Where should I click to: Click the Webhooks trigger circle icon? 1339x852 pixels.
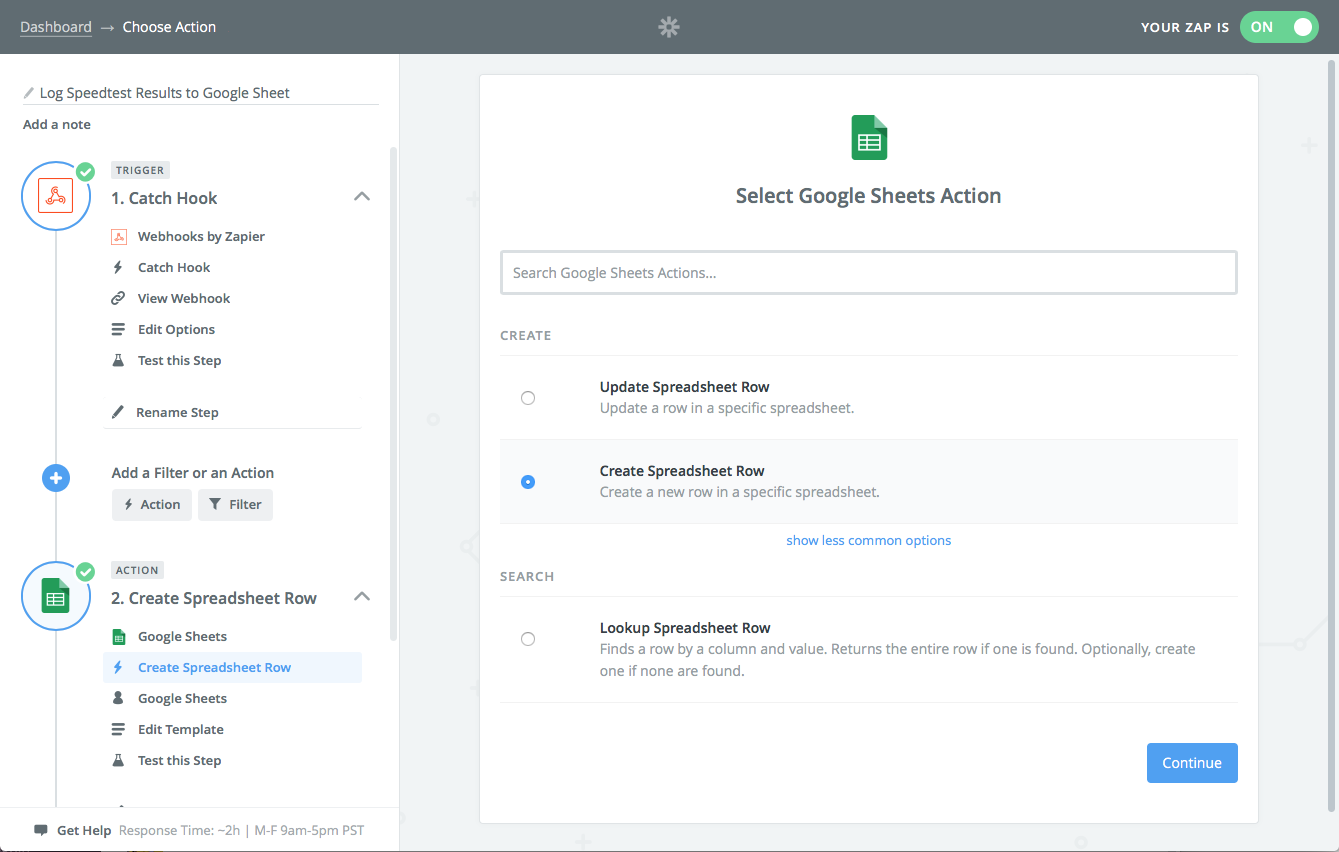[x=56, y=196]
